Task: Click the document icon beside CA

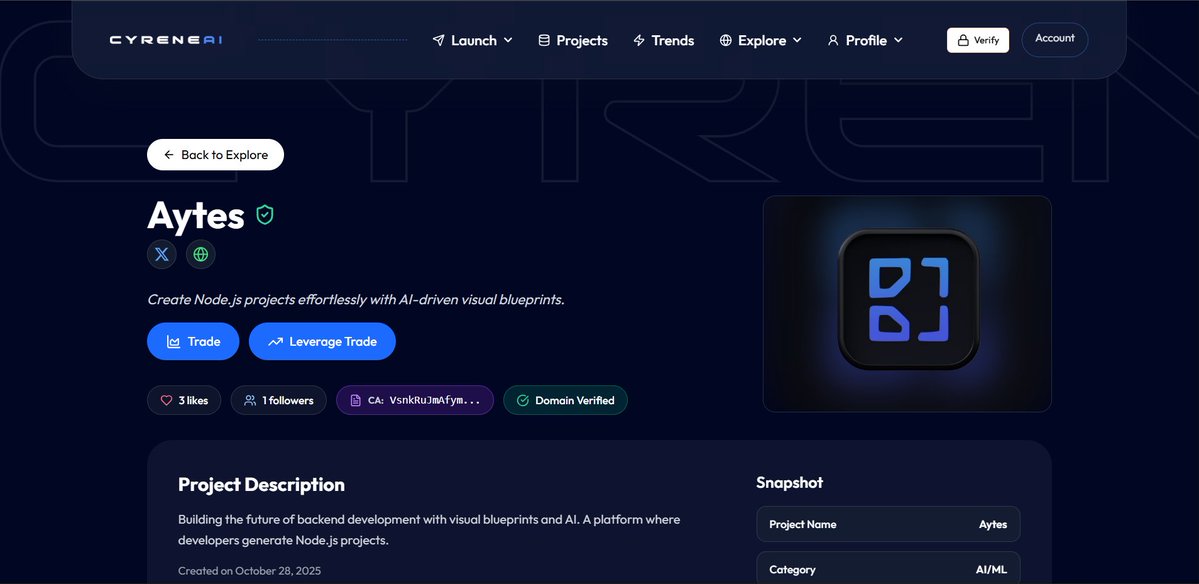Action: (356, 401)
